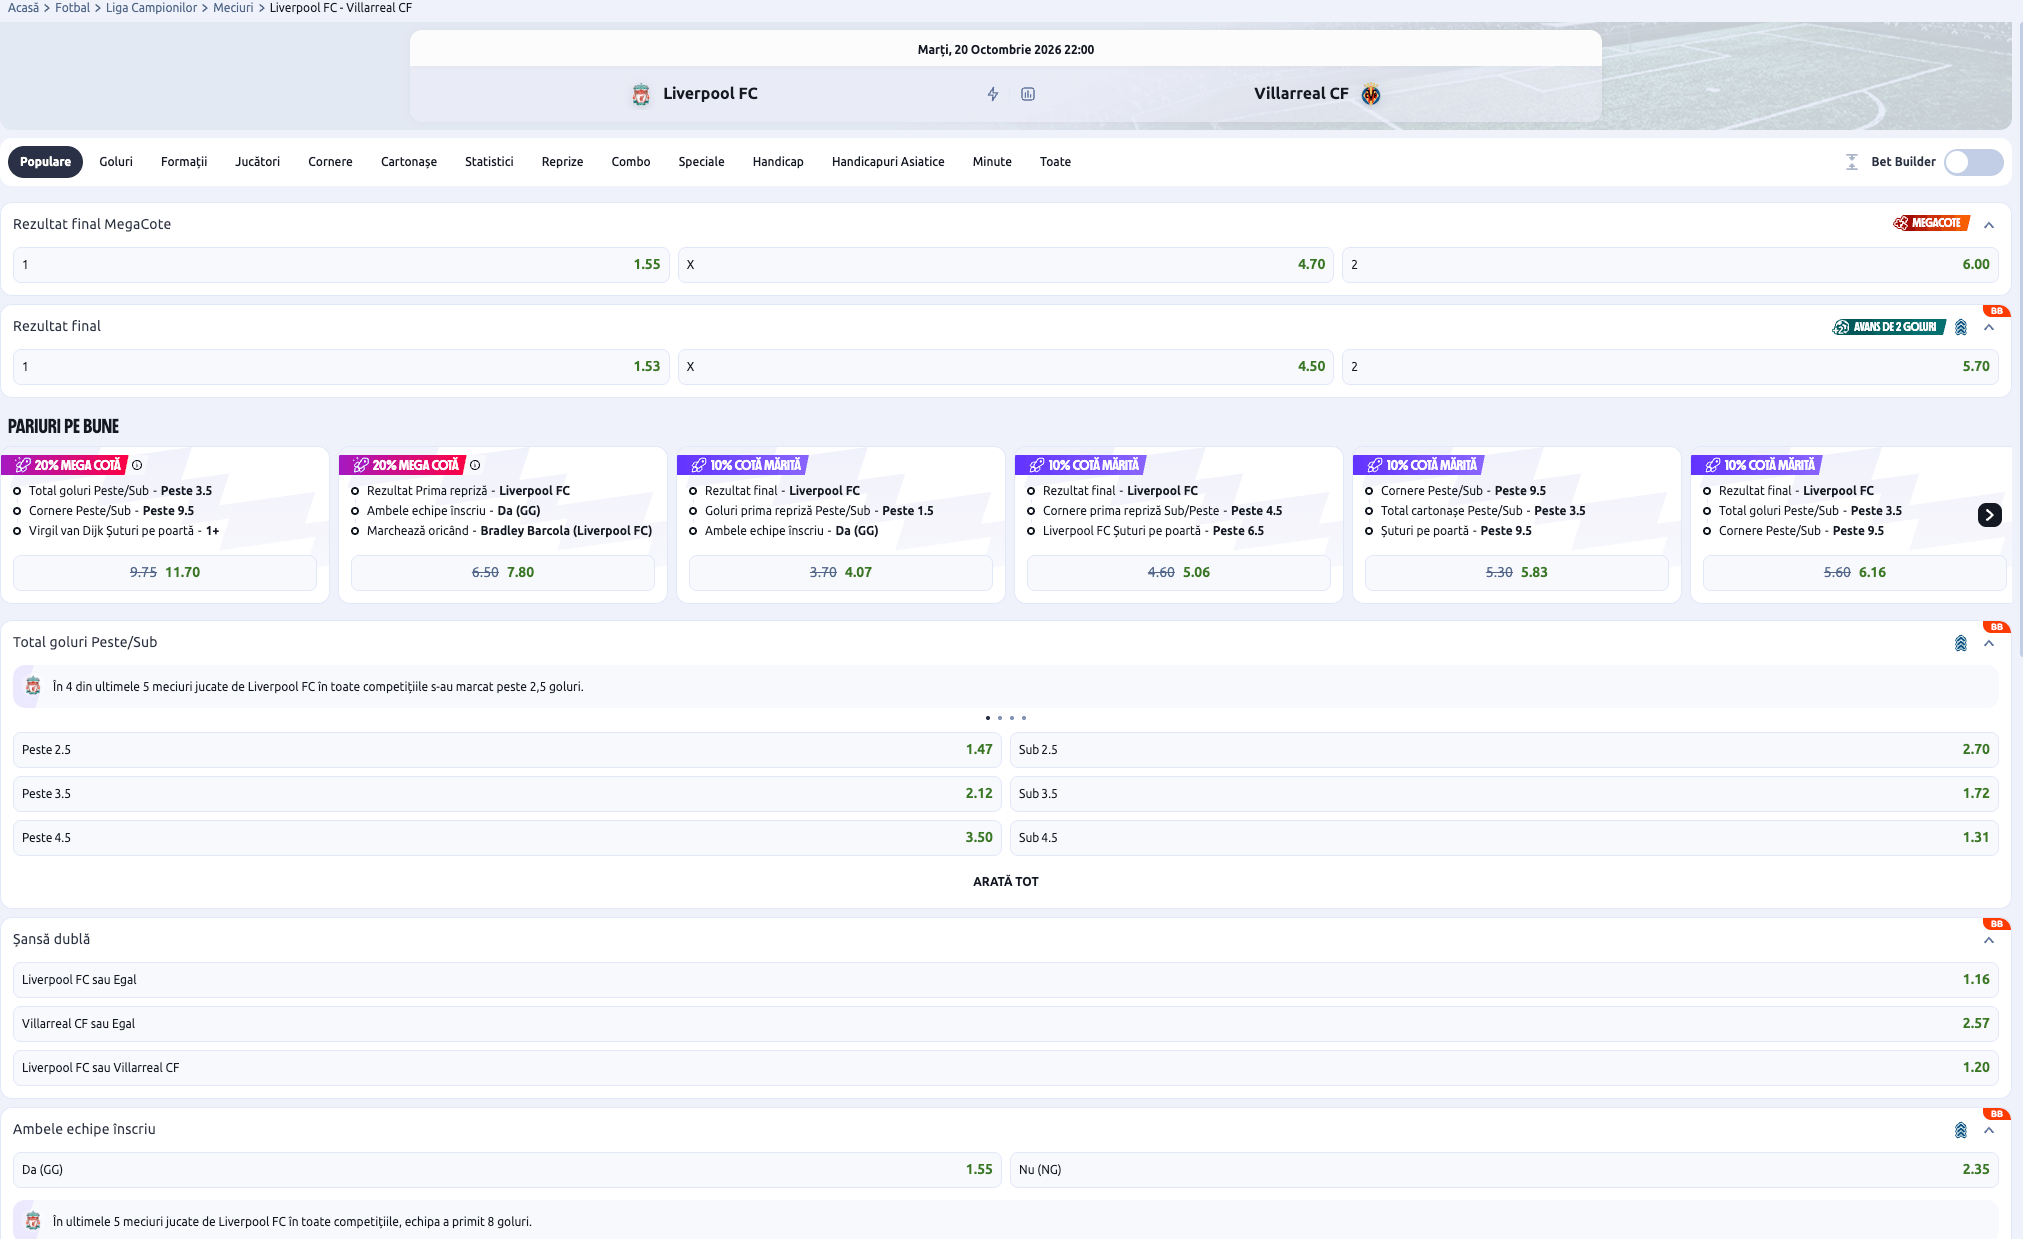The width and height of the screenshot is (2023, 1239).
Task: Click the lightning bolt icon in match header
Action: coord(993,94)
